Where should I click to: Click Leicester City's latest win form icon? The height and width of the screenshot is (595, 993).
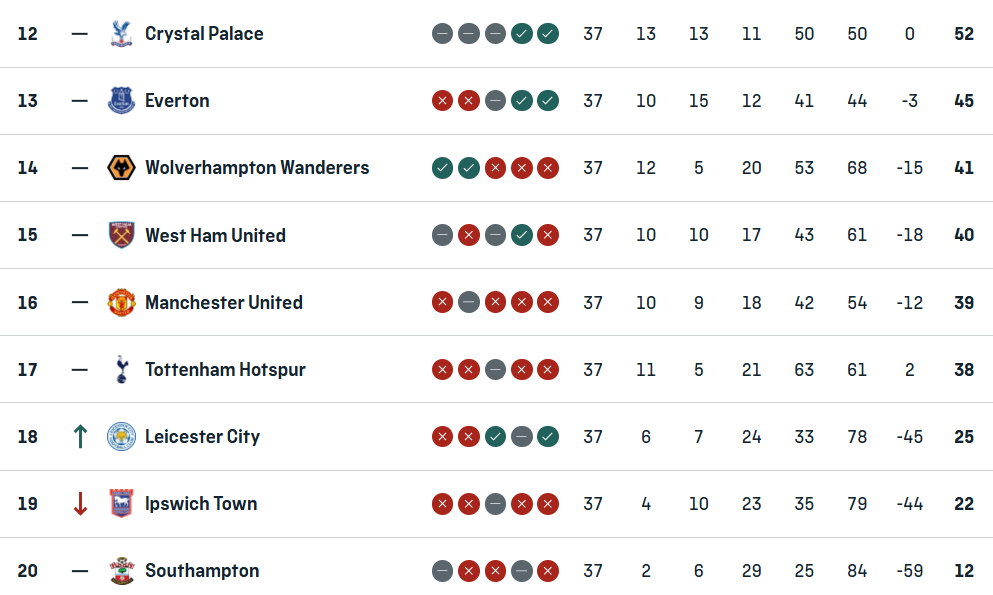tap(548, 436)
